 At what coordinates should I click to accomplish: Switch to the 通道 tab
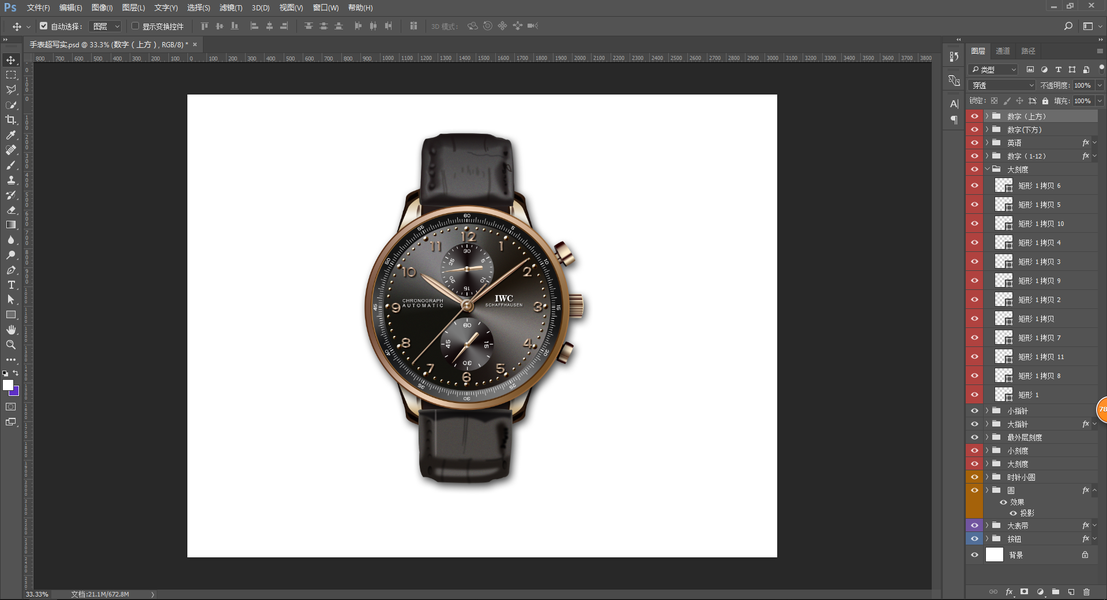[x=1003, y=51]
